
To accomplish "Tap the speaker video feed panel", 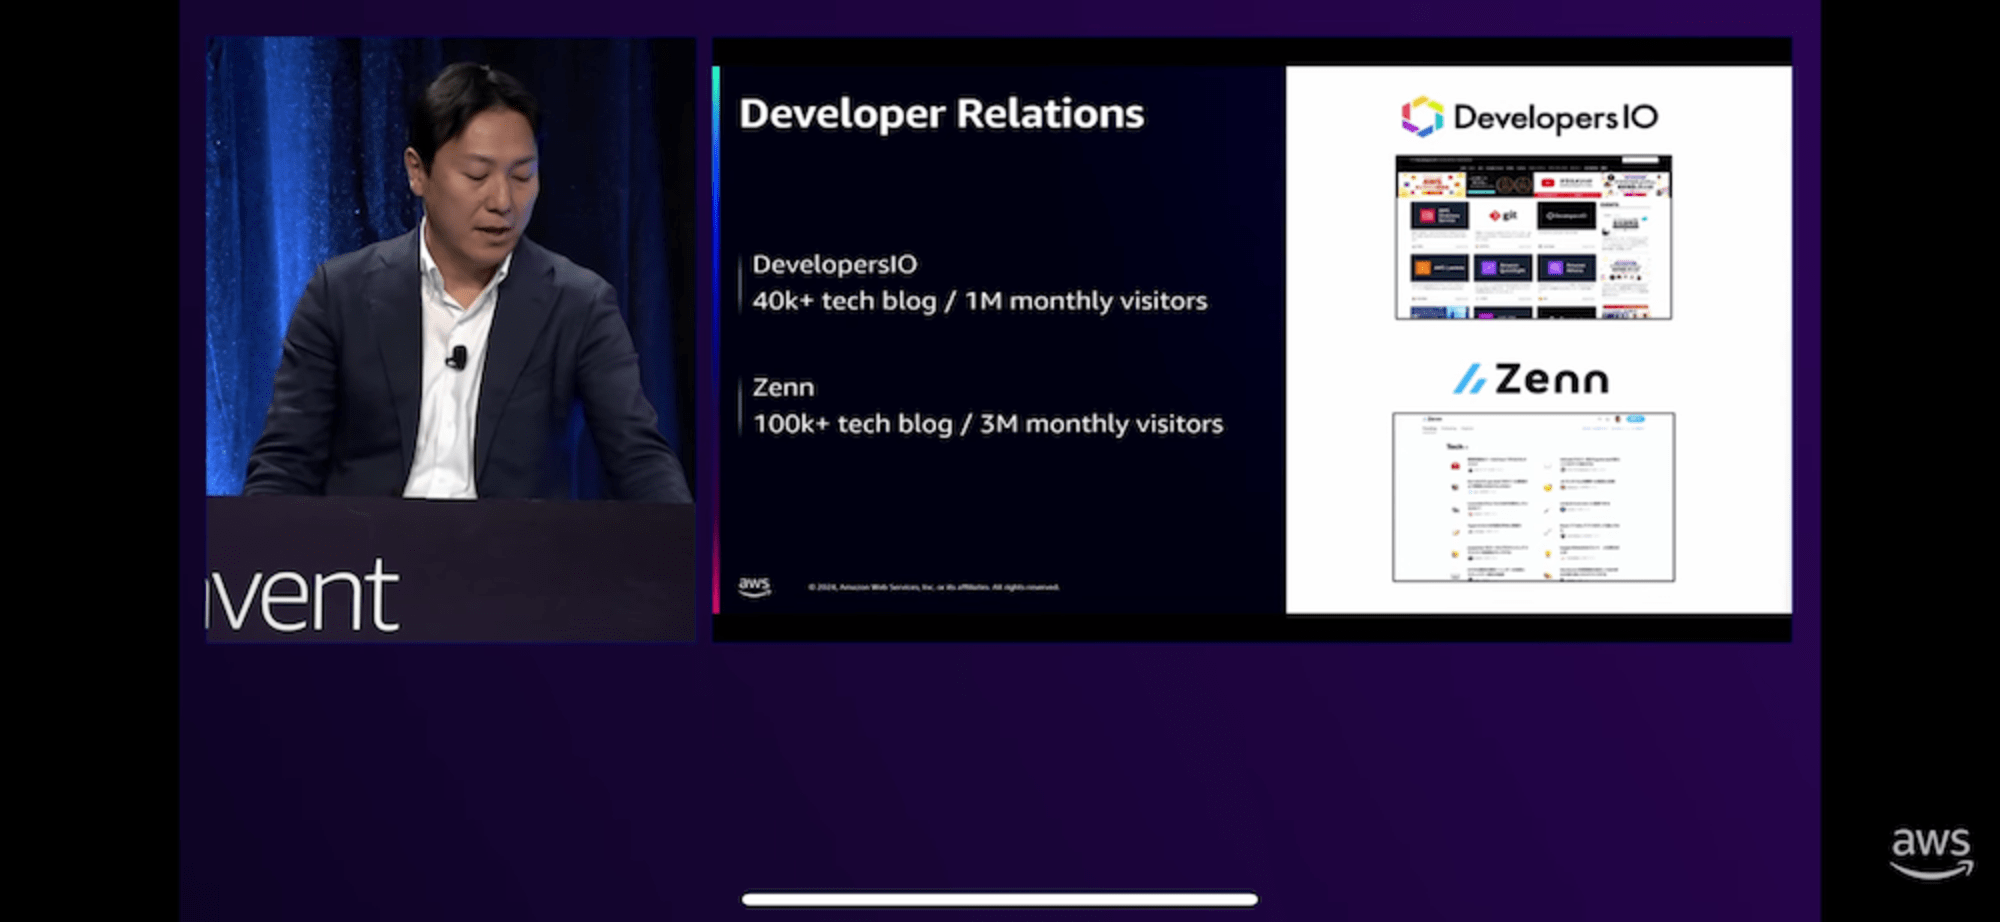I will (450, 339).
